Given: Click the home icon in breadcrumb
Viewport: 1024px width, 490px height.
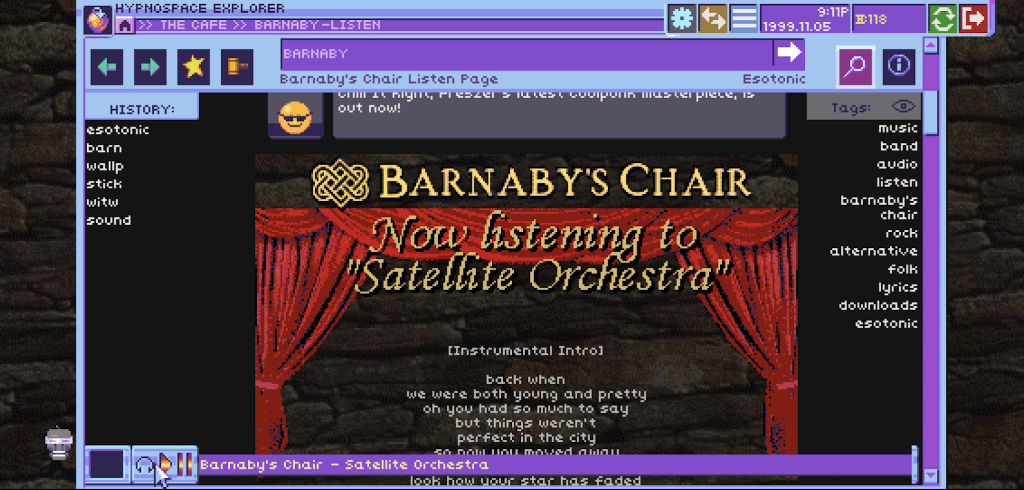Looking at the screenshot, I should 125,25.
